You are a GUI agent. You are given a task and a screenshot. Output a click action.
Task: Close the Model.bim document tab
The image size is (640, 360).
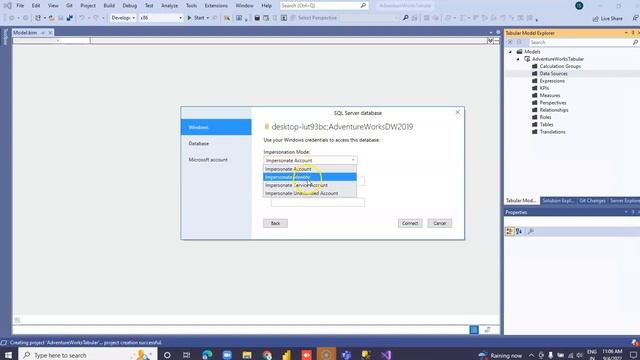tap(50, 33)
